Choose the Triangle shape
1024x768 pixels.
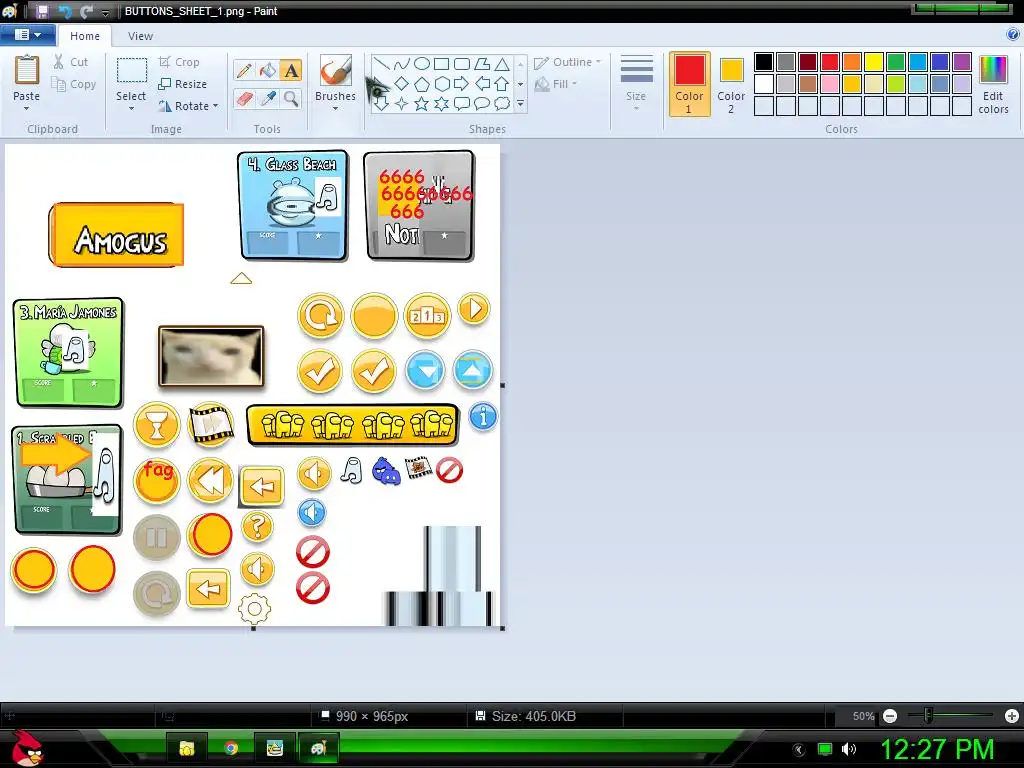coord(502,63)
